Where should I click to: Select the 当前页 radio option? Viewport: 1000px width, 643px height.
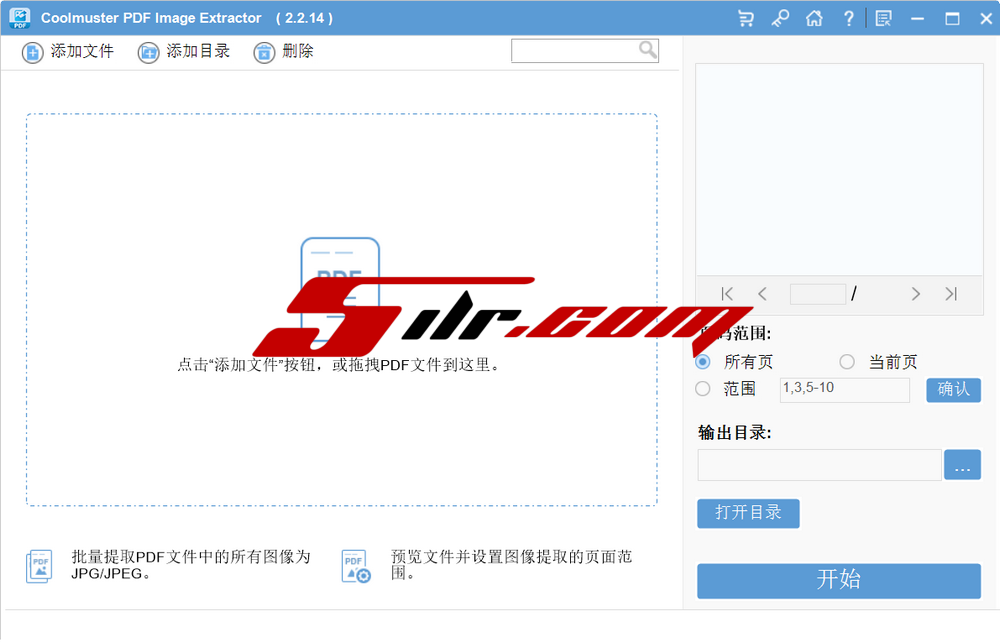pyautogui.click(x=847, y=362)
